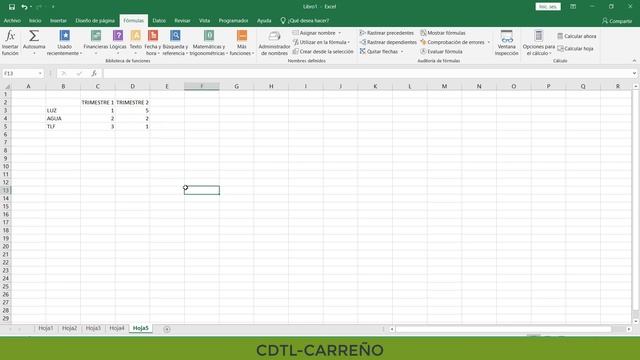Screen dimensions: 640x360
Task: Click Calcular ahora
Action: click(577, 36)
